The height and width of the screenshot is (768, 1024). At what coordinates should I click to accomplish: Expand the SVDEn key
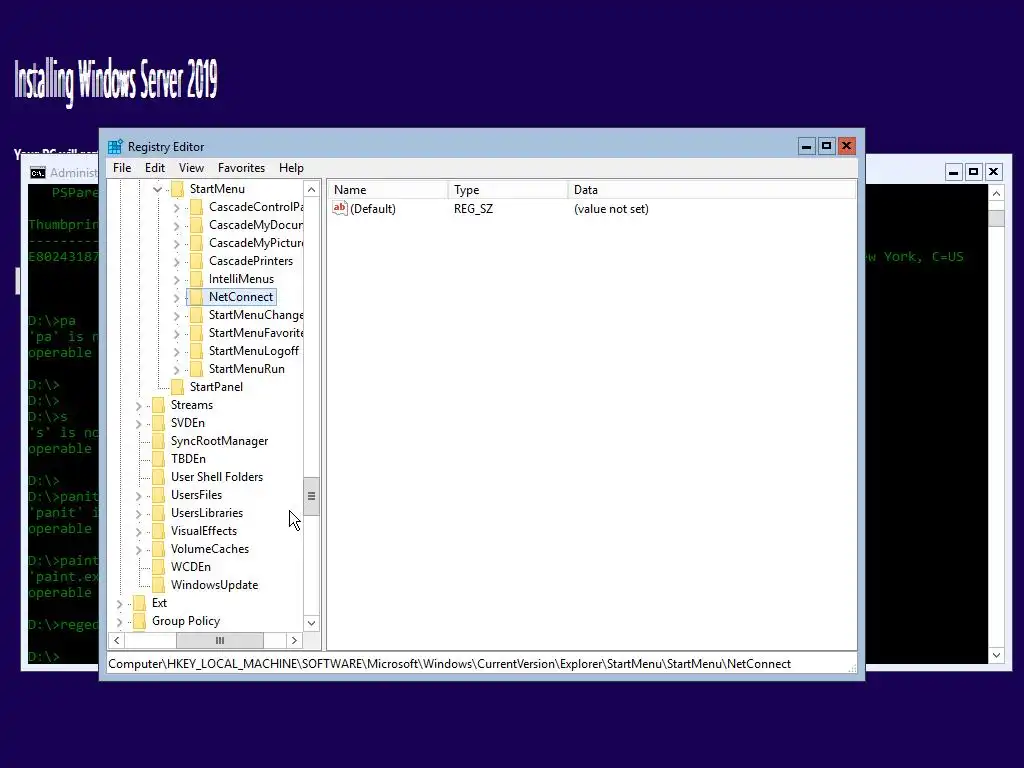pos(138,424)
